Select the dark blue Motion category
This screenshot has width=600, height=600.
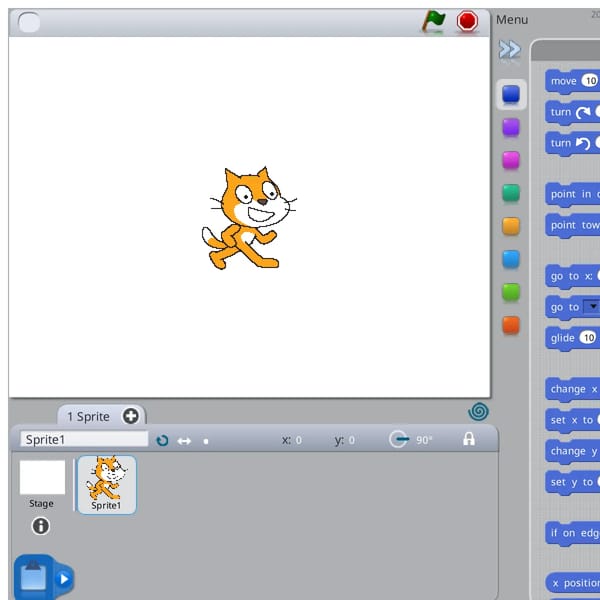coord(511,94)
